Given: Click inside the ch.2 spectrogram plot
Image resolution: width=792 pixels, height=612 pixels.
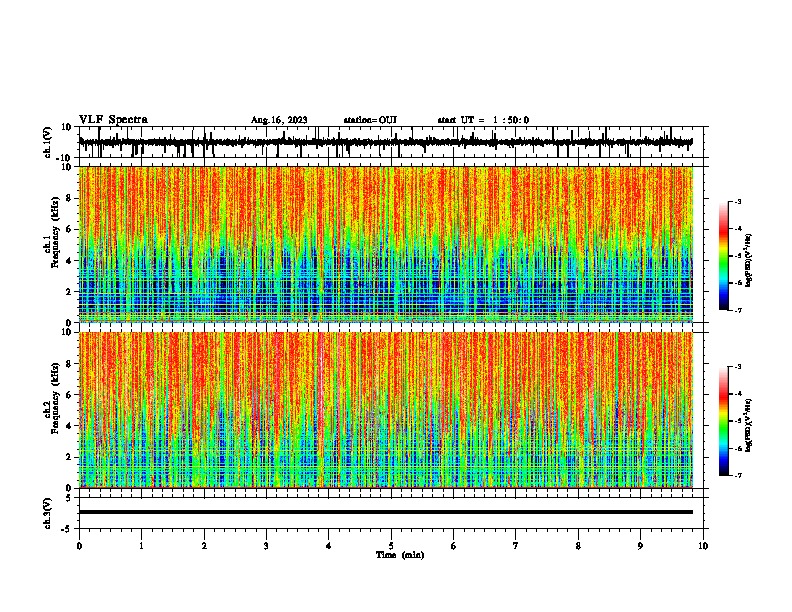Looking at the screenshot, I should (x=386, y=410).
